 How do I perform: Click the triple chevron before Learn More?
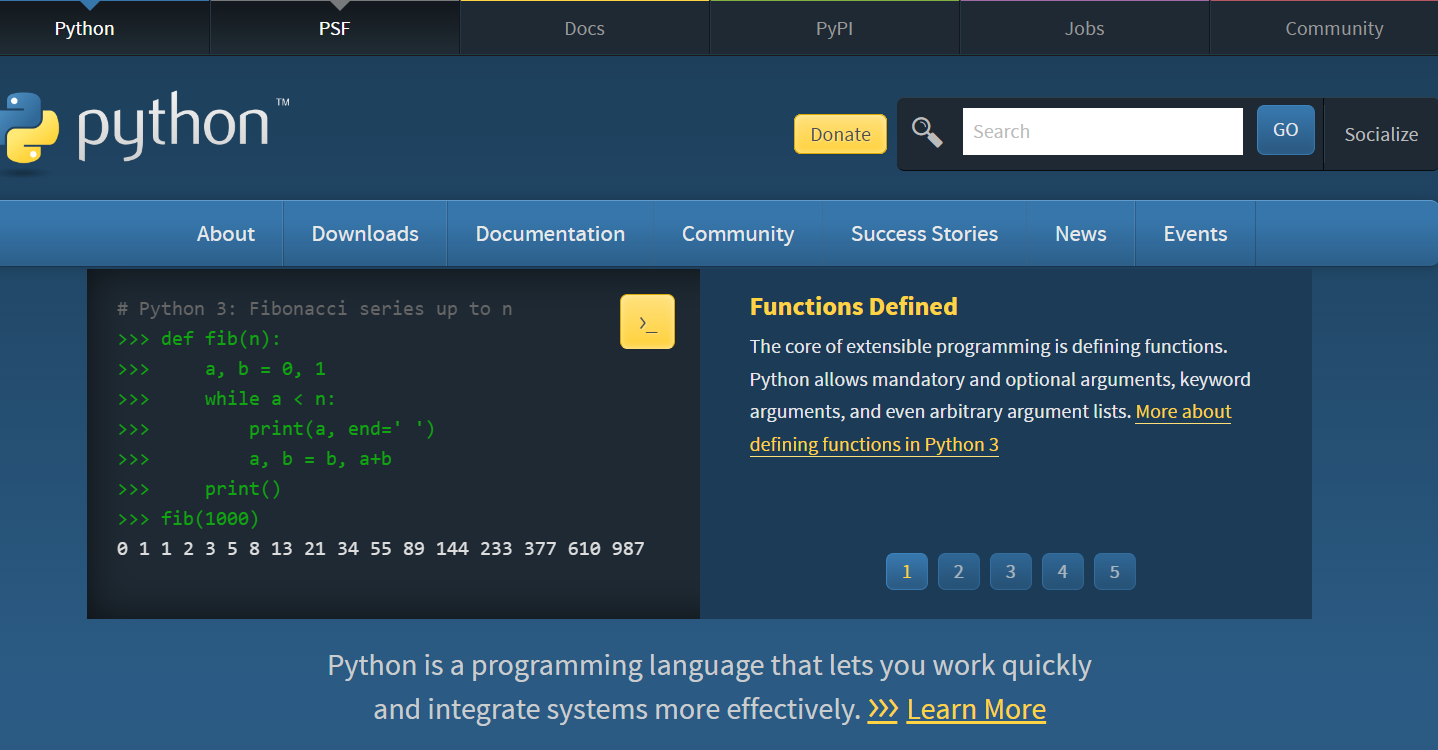click(x=883, y=709)
